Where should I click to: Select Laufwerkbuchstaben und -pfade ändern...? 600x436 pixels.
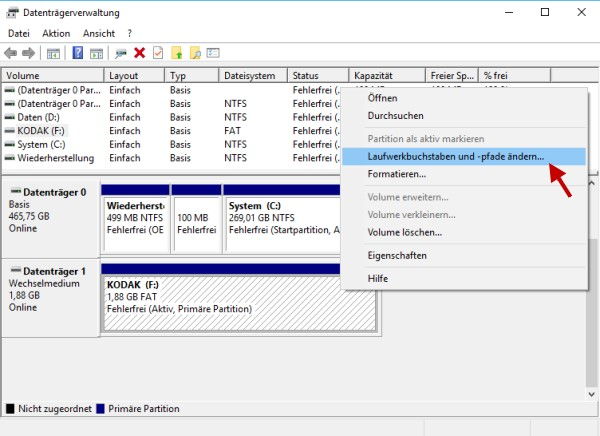coord(464,157)
